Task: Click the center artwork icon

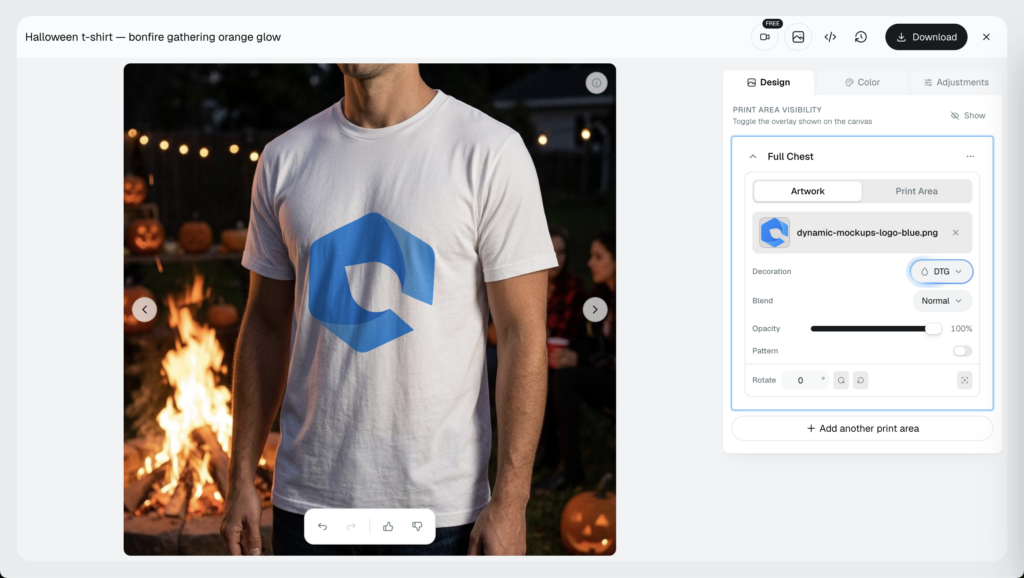Action: coord(965,380)
